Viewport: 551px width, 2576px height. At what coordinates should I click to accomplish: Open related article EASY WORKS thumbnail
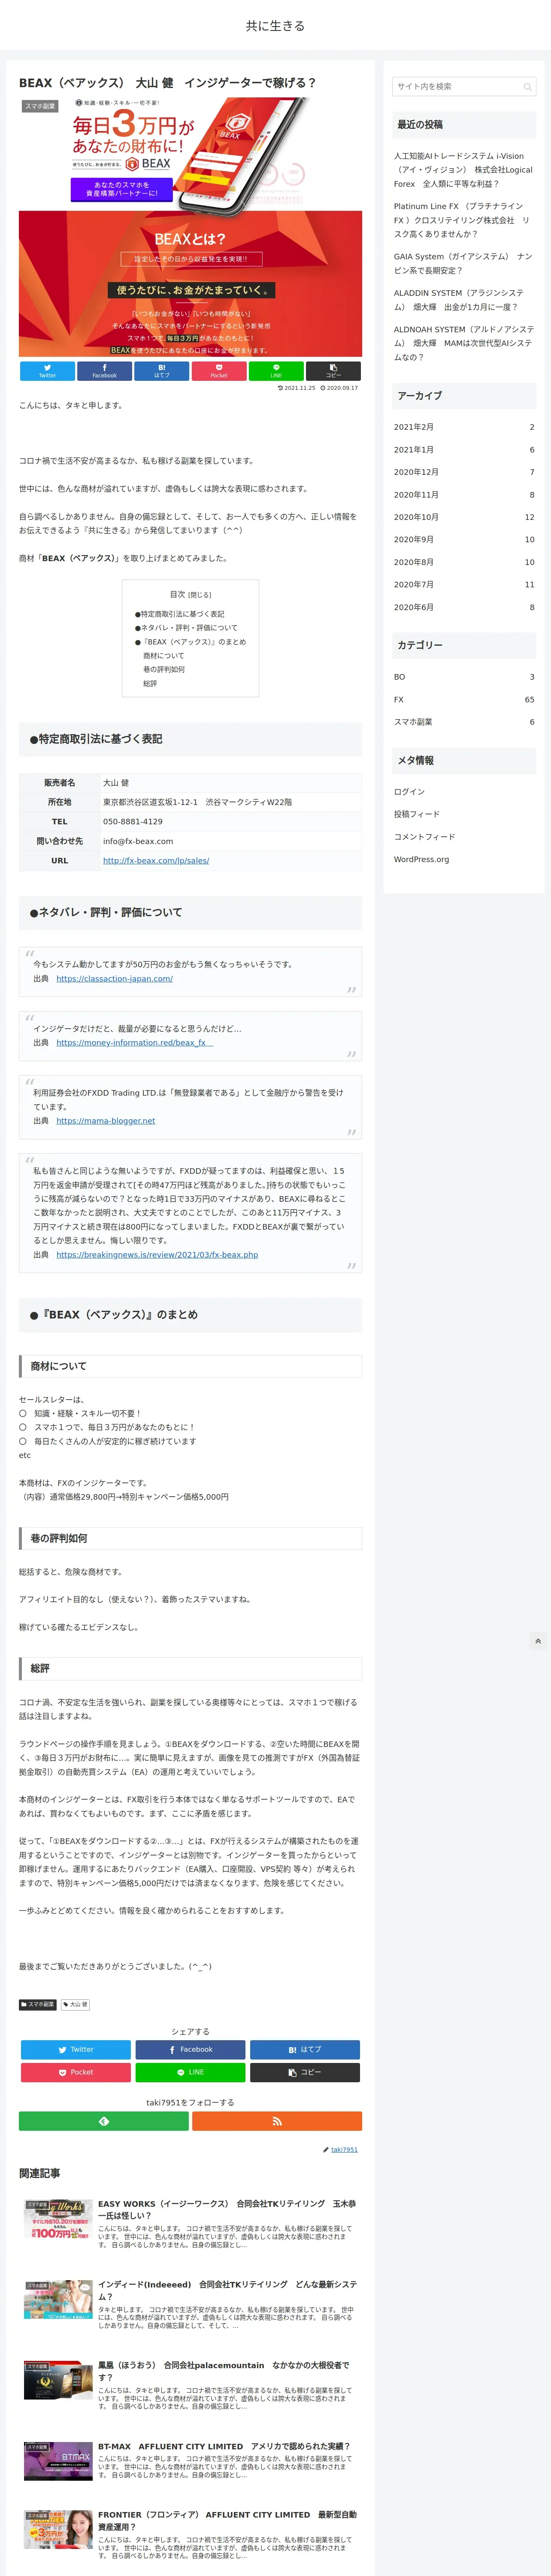coord(58,2219)
